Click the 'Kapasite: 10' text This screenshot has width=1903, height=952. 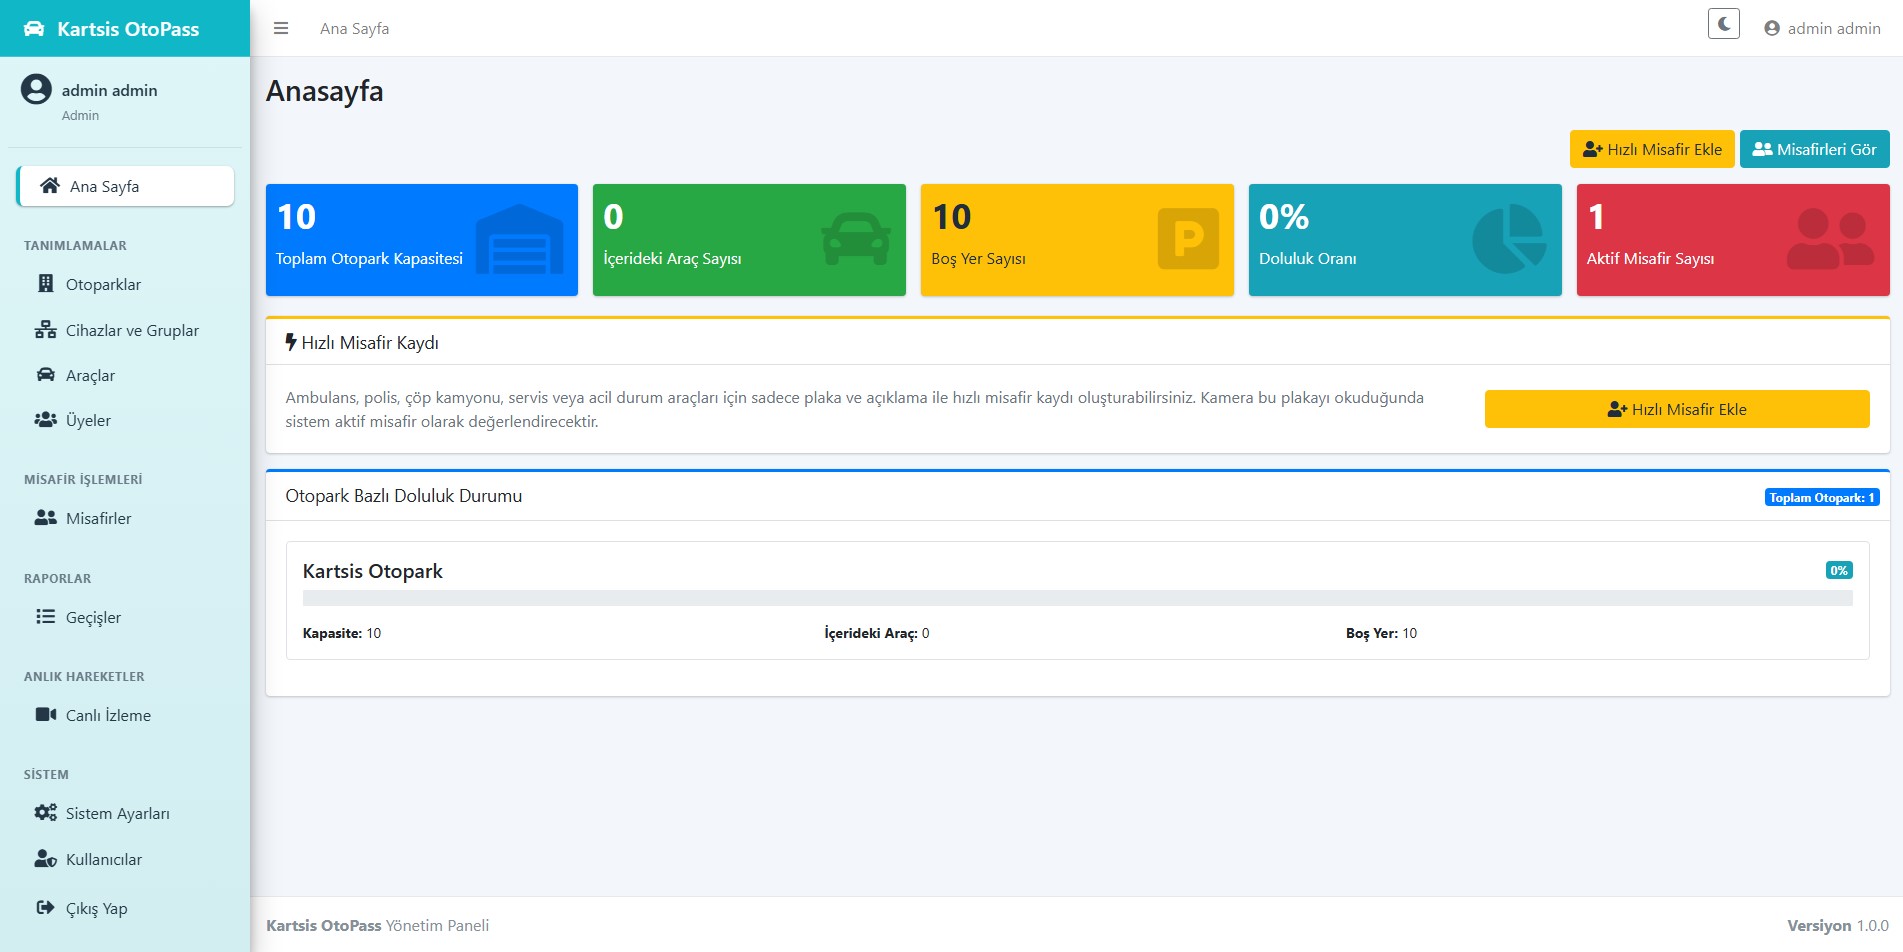pos(342,633)
